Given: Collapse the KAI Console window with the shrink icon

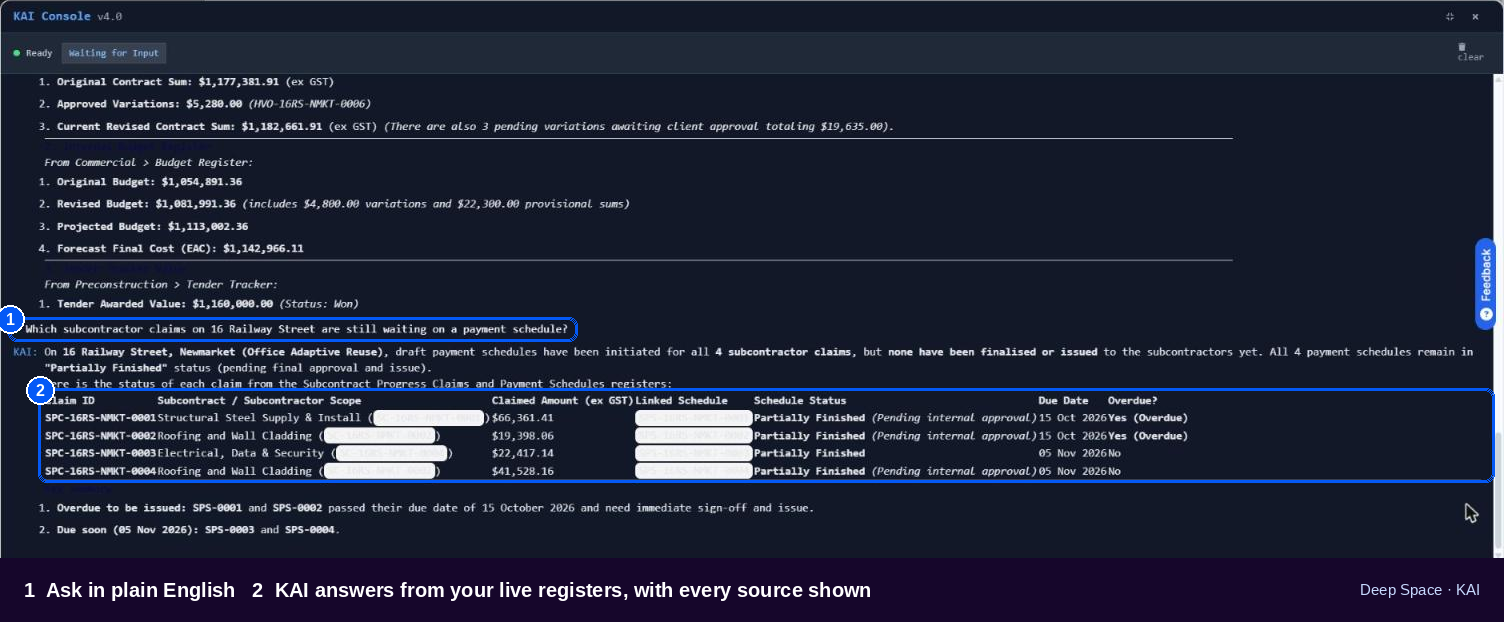Looking at the screenshot, I should pos(1450,16).
